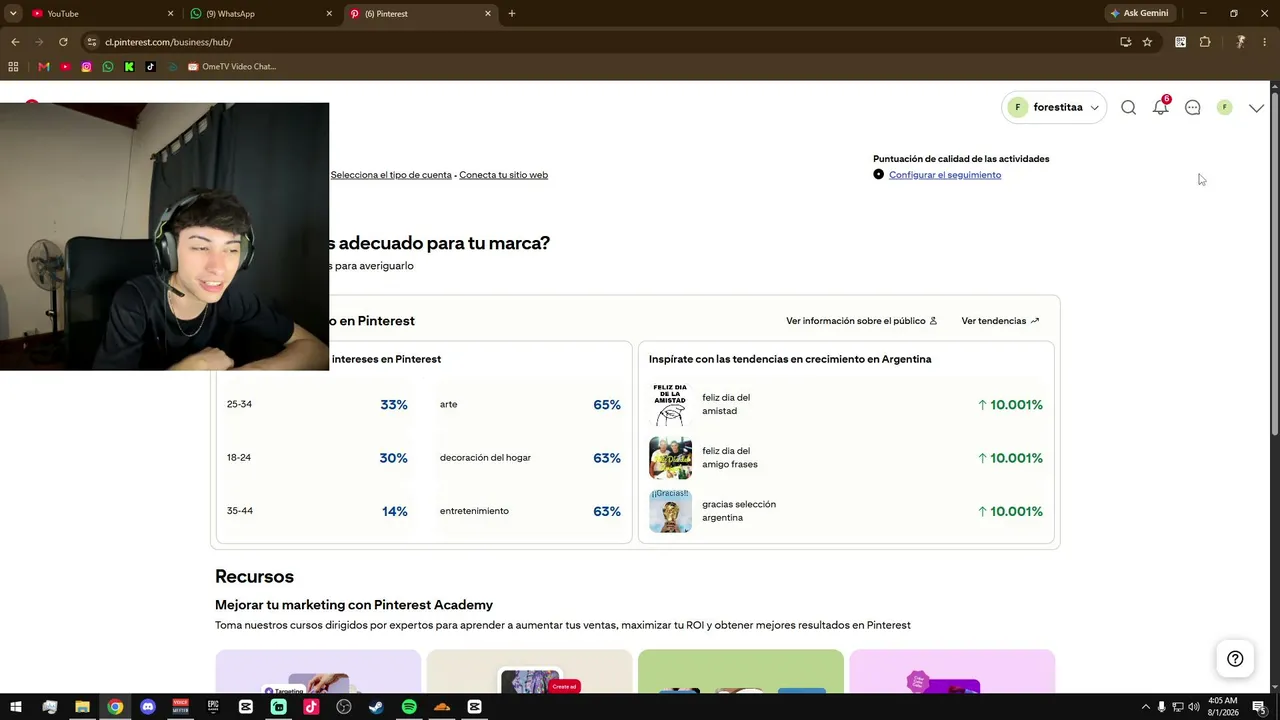The width and height of the screenshot is (1280, 720).
Task: Open the OmeTV Video Chat bookmark
Action: click(231, 67)
